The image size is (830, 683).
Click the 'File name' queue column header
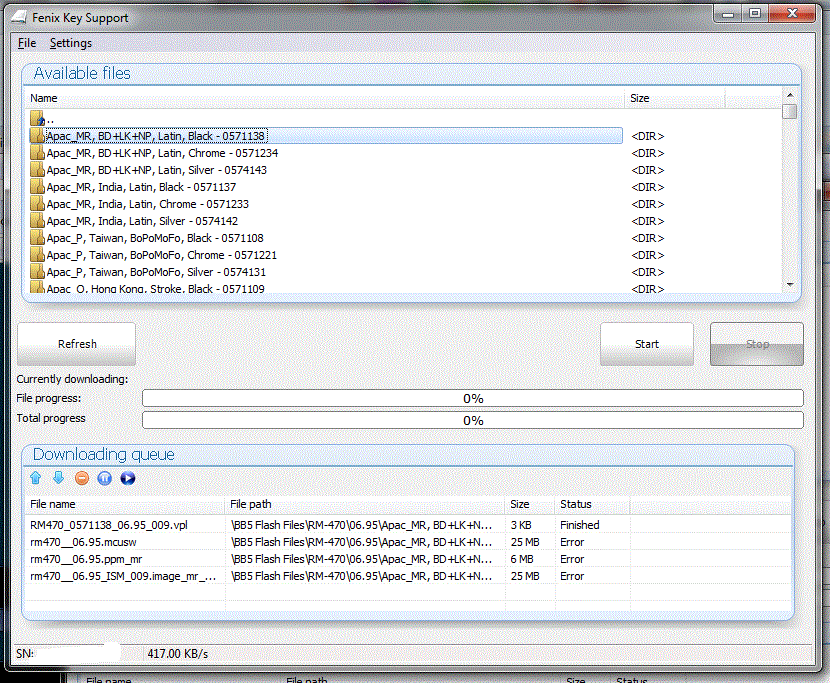125,504
